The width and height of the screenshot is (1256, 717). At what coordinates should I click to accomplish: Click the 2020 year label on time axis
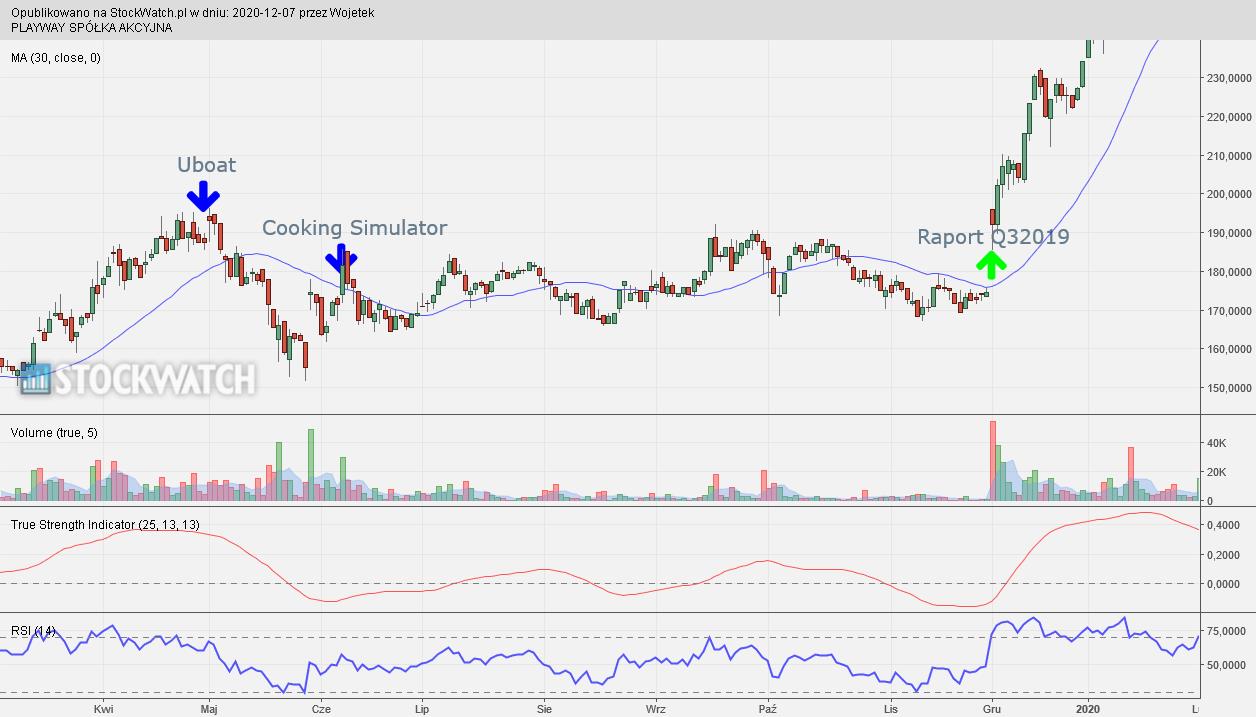1089,708
